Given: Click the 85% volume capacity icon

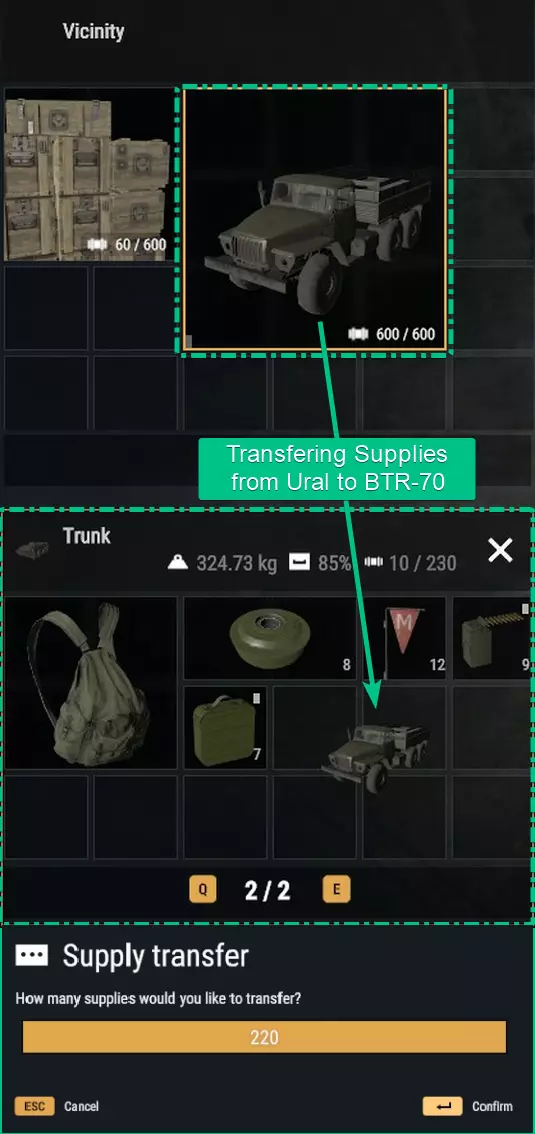Looking at the screenshot, I should click(299, 563).
